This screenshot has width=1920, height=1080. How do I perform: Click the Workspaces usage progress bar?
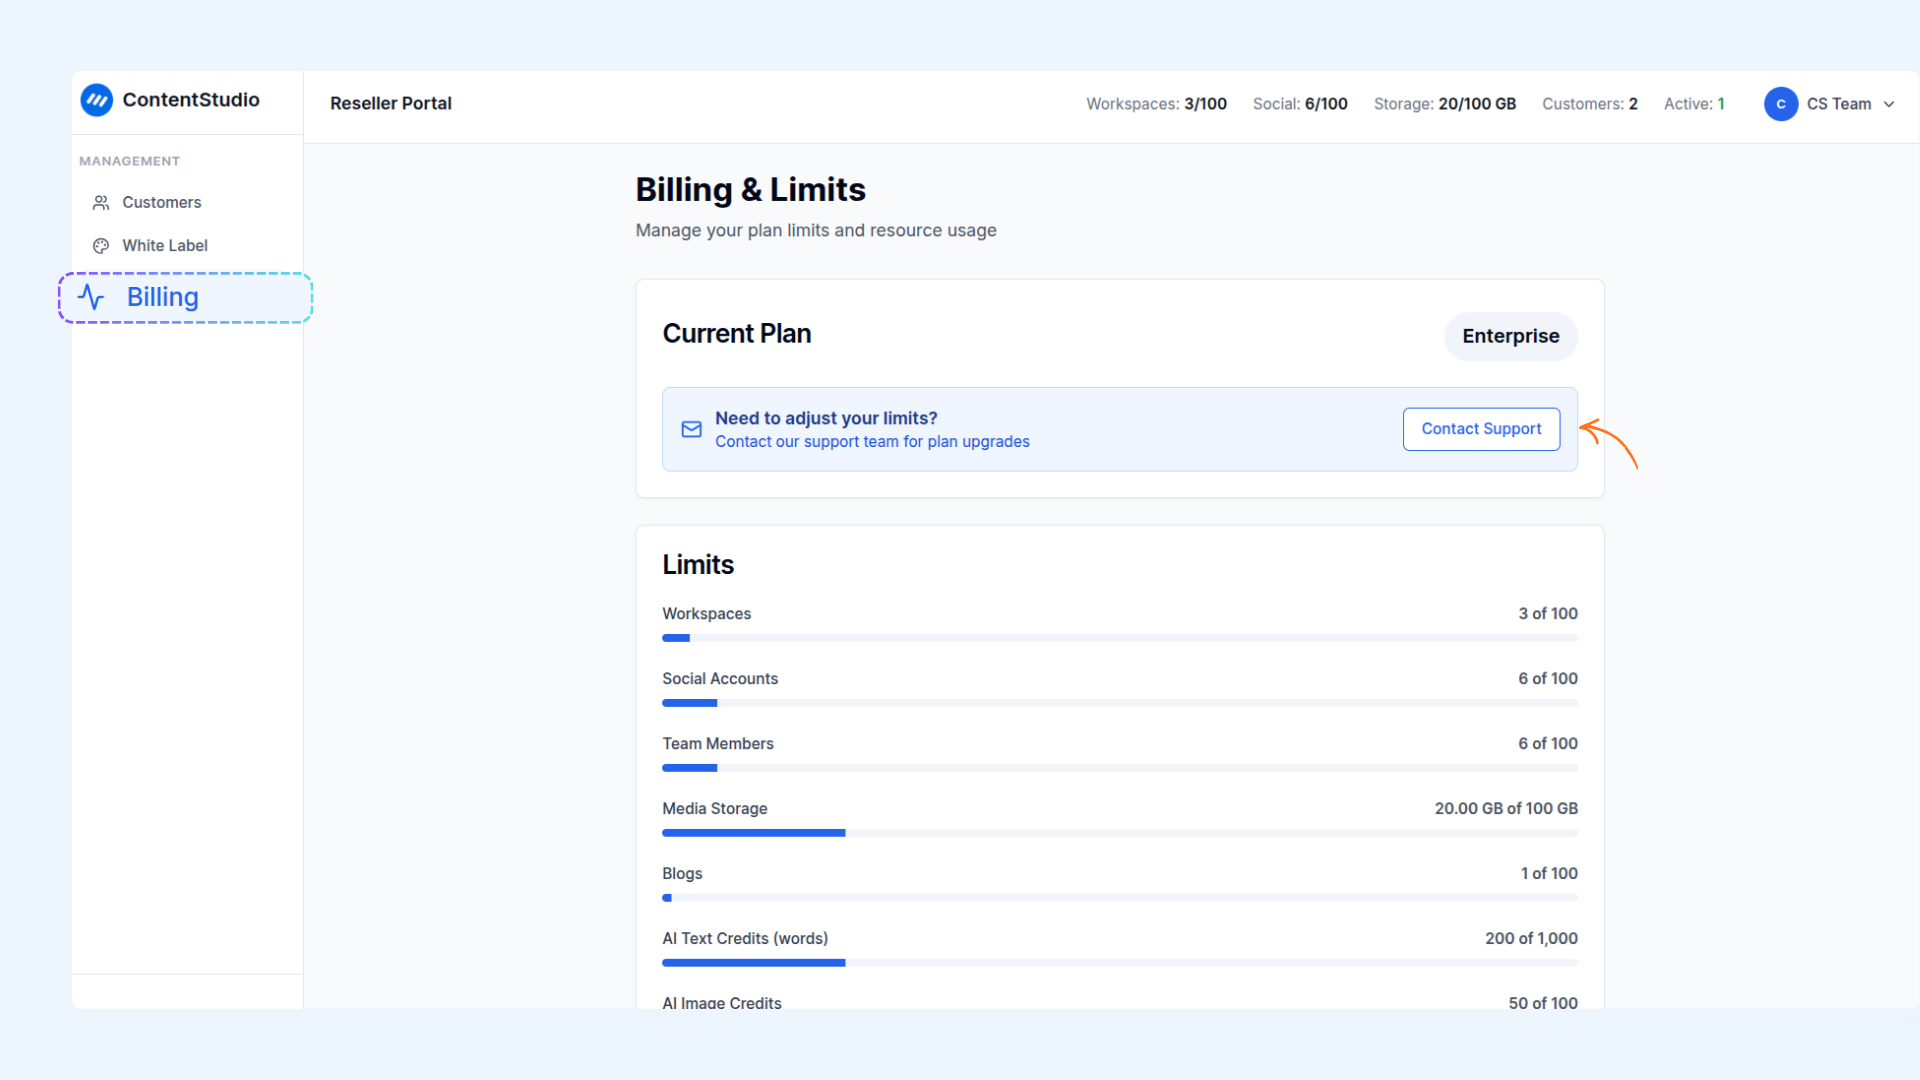point(1119,638)
